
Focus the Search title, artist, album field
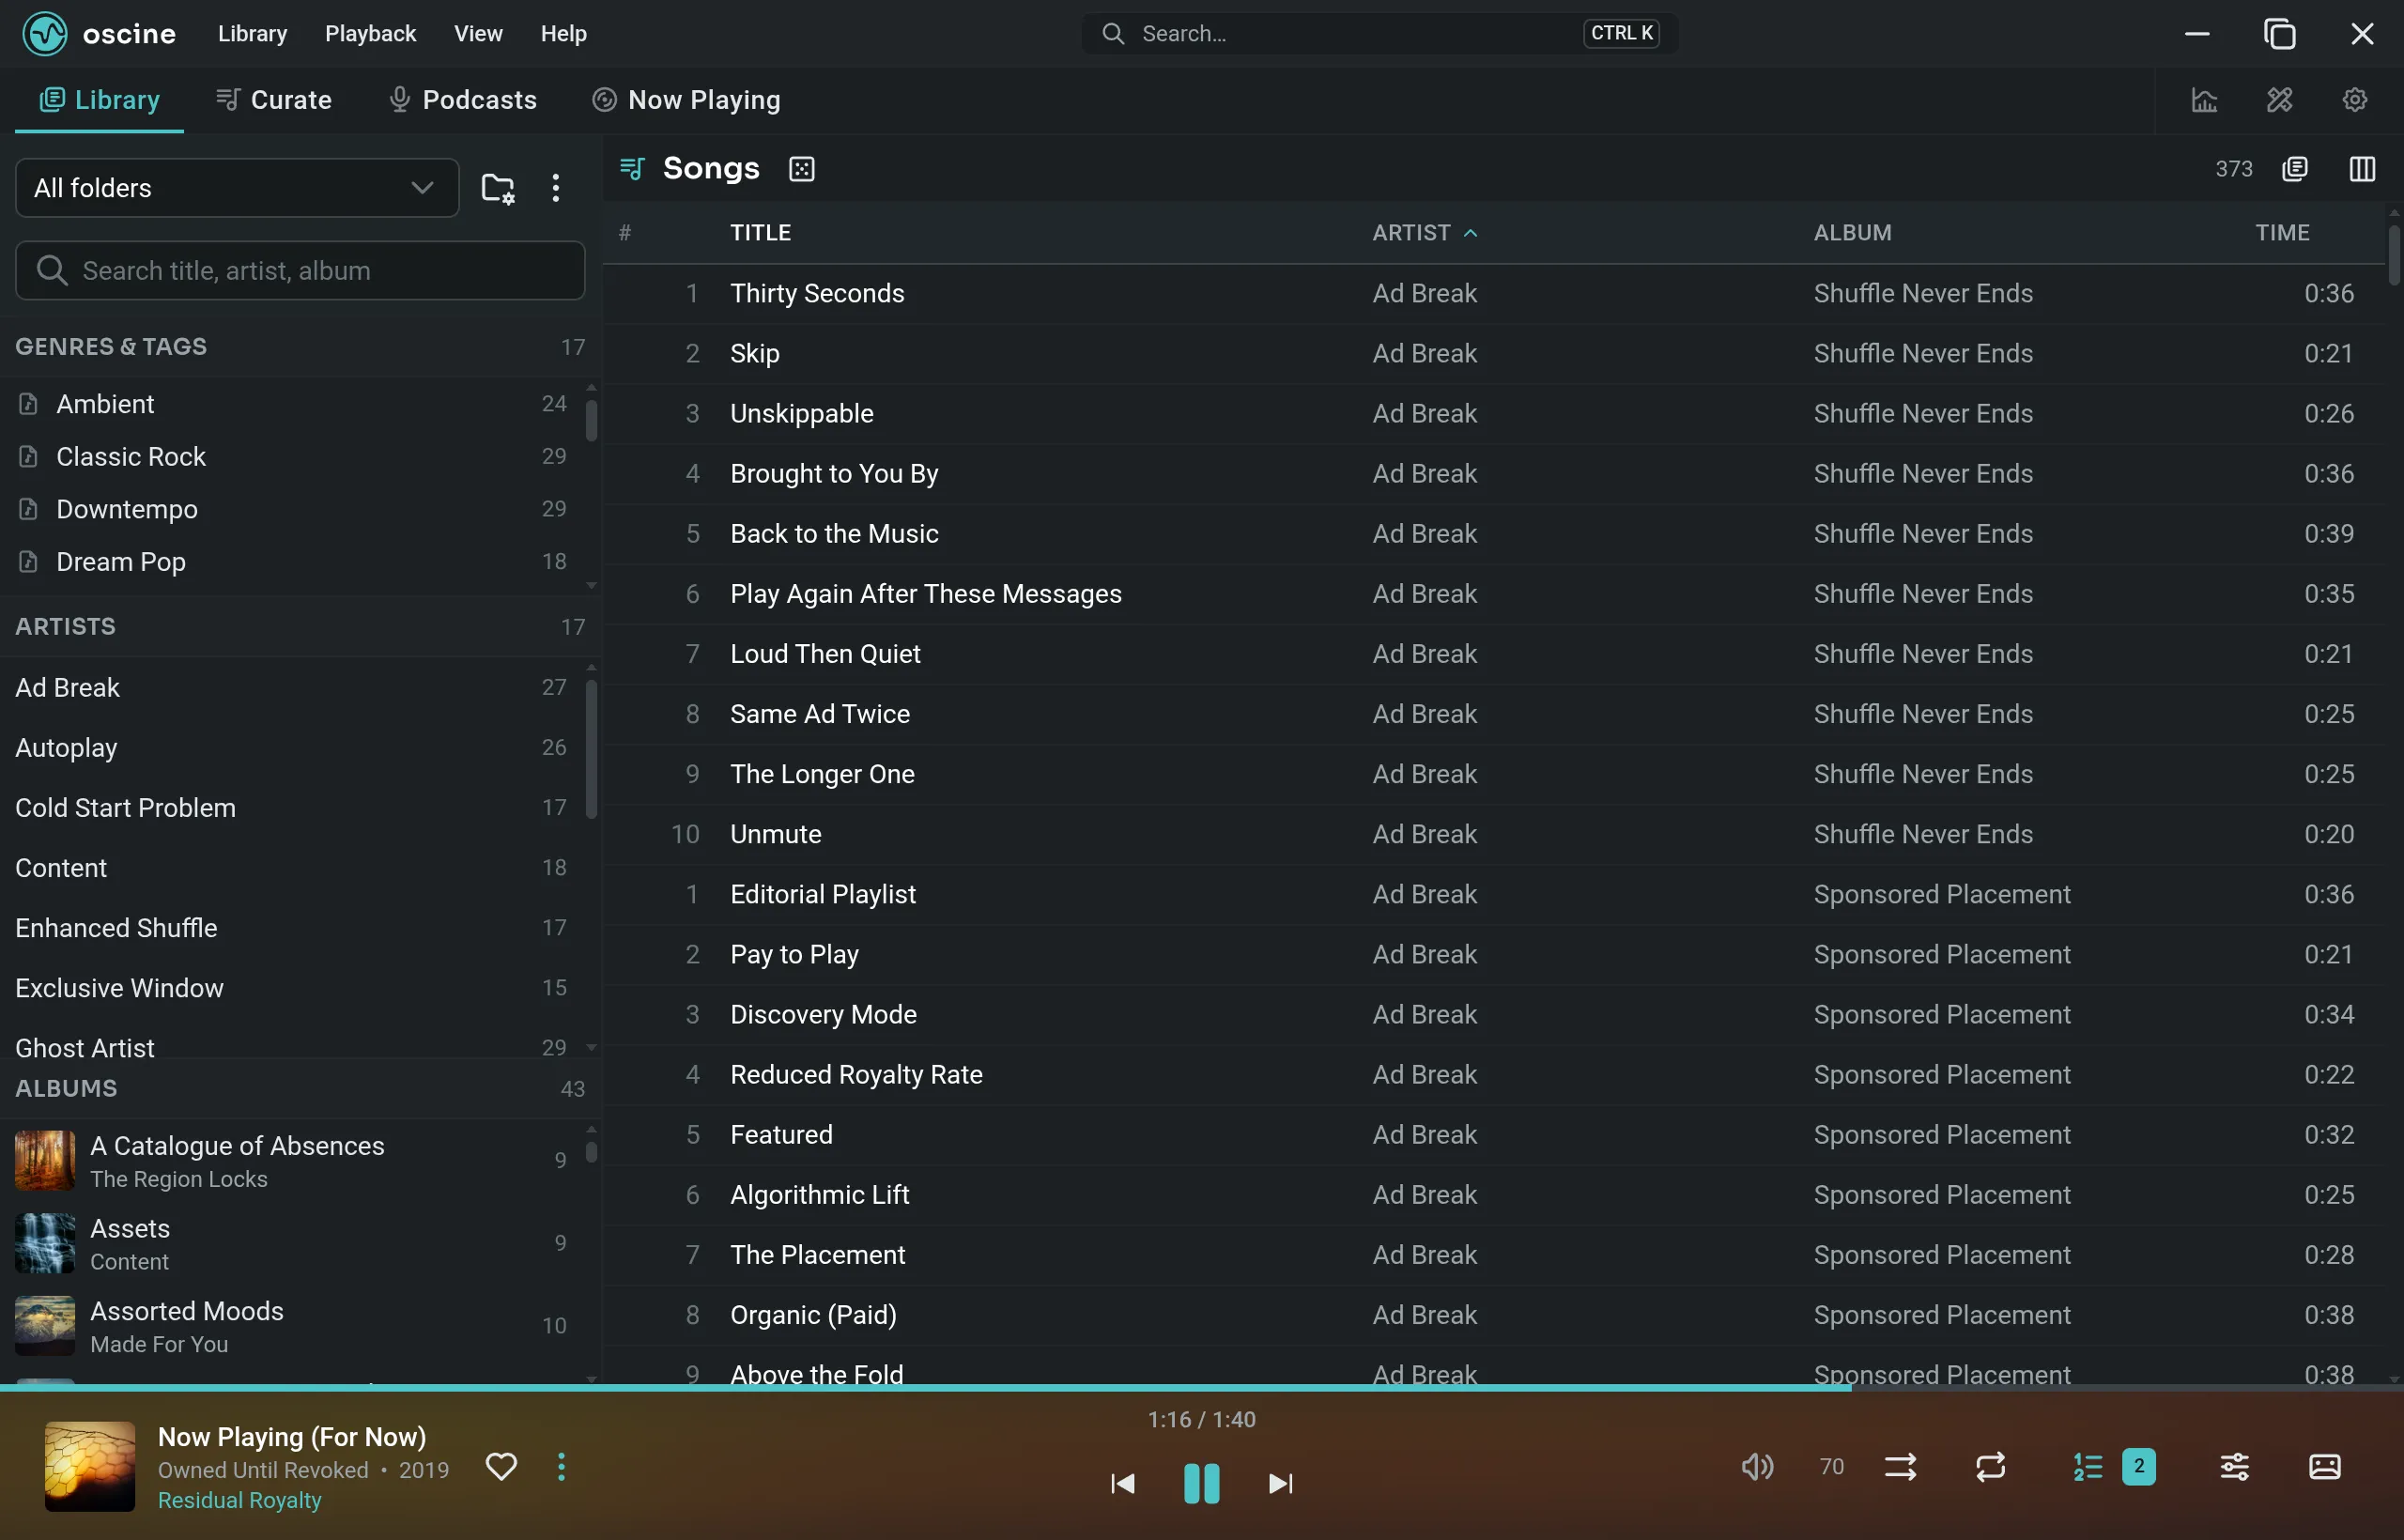[300, 270]
